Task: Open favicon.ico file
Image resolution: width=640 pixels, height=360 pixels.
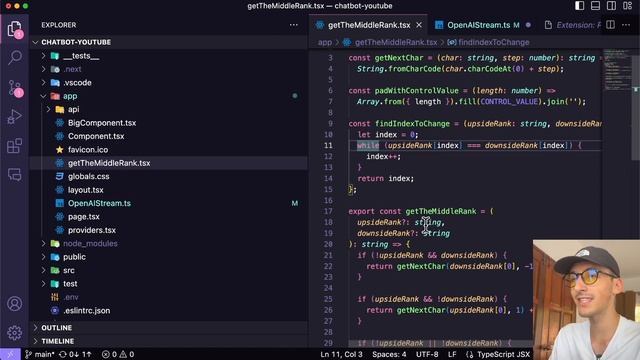Action: (168, 150)
